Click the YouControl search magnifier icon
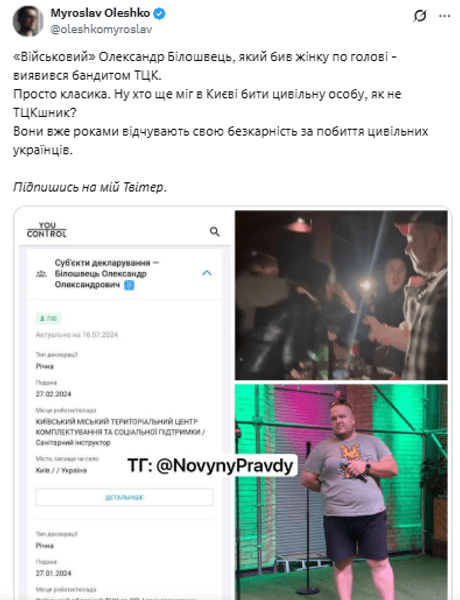 [215, 231]
